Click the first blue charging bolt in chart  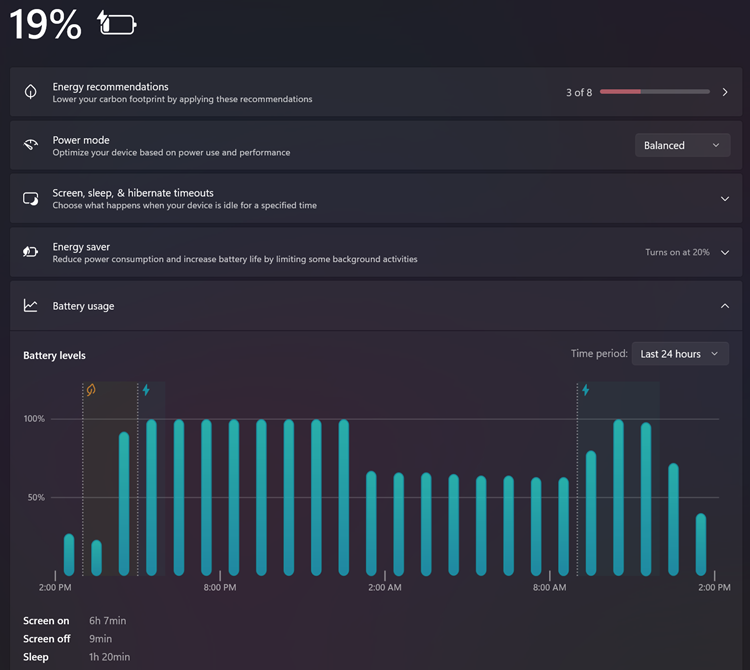pyautogui.click(x=146, y=390)
